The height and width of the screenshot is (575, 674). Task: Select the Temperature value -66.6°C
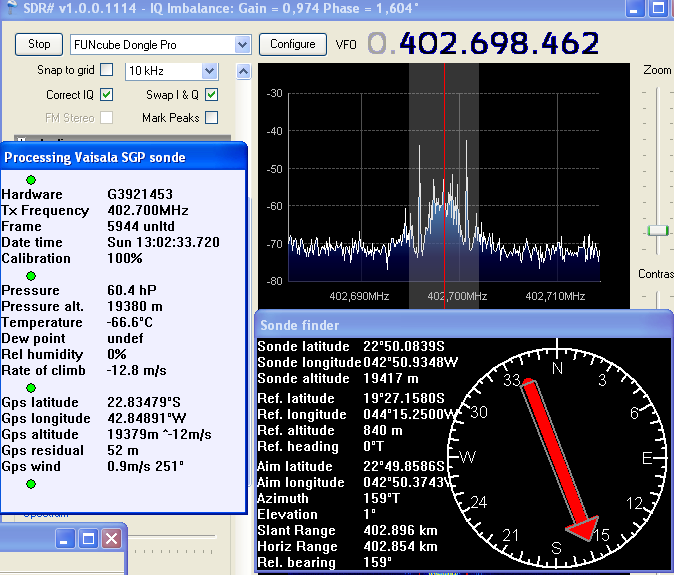pyautogui.click(x=130, y=322)
